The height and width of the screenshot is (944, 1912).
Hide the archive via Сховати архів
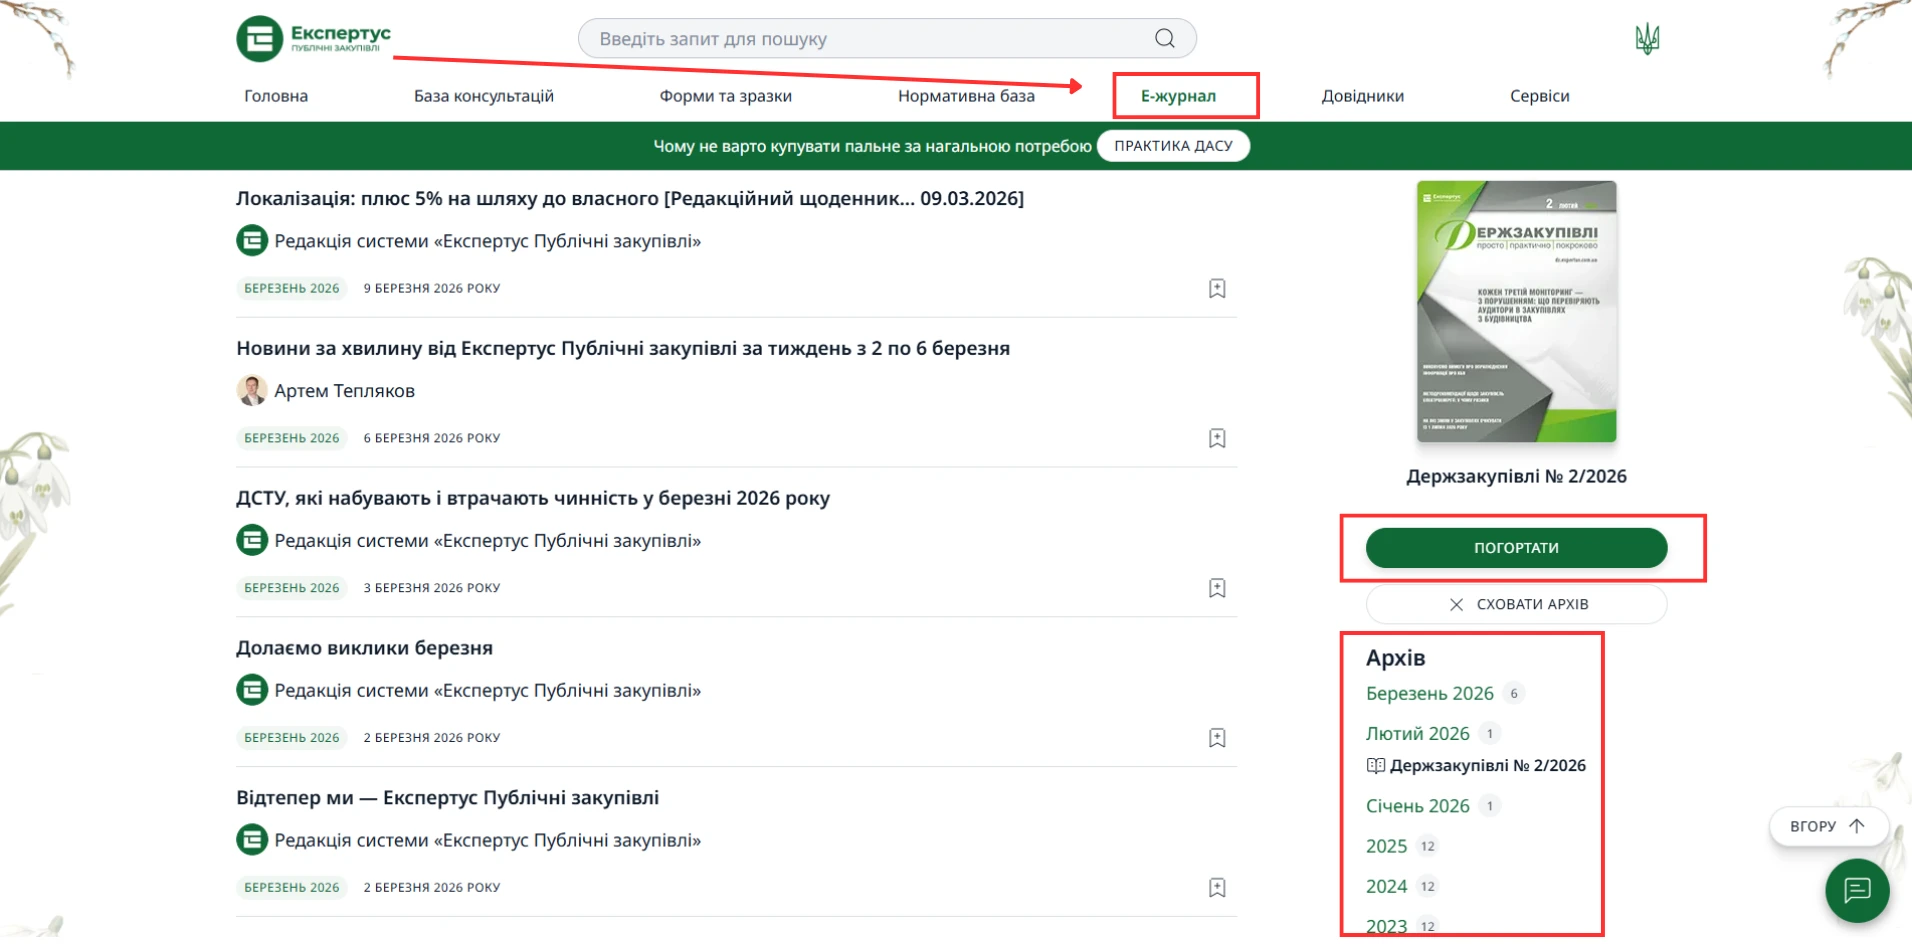[x=1534, y=604]
